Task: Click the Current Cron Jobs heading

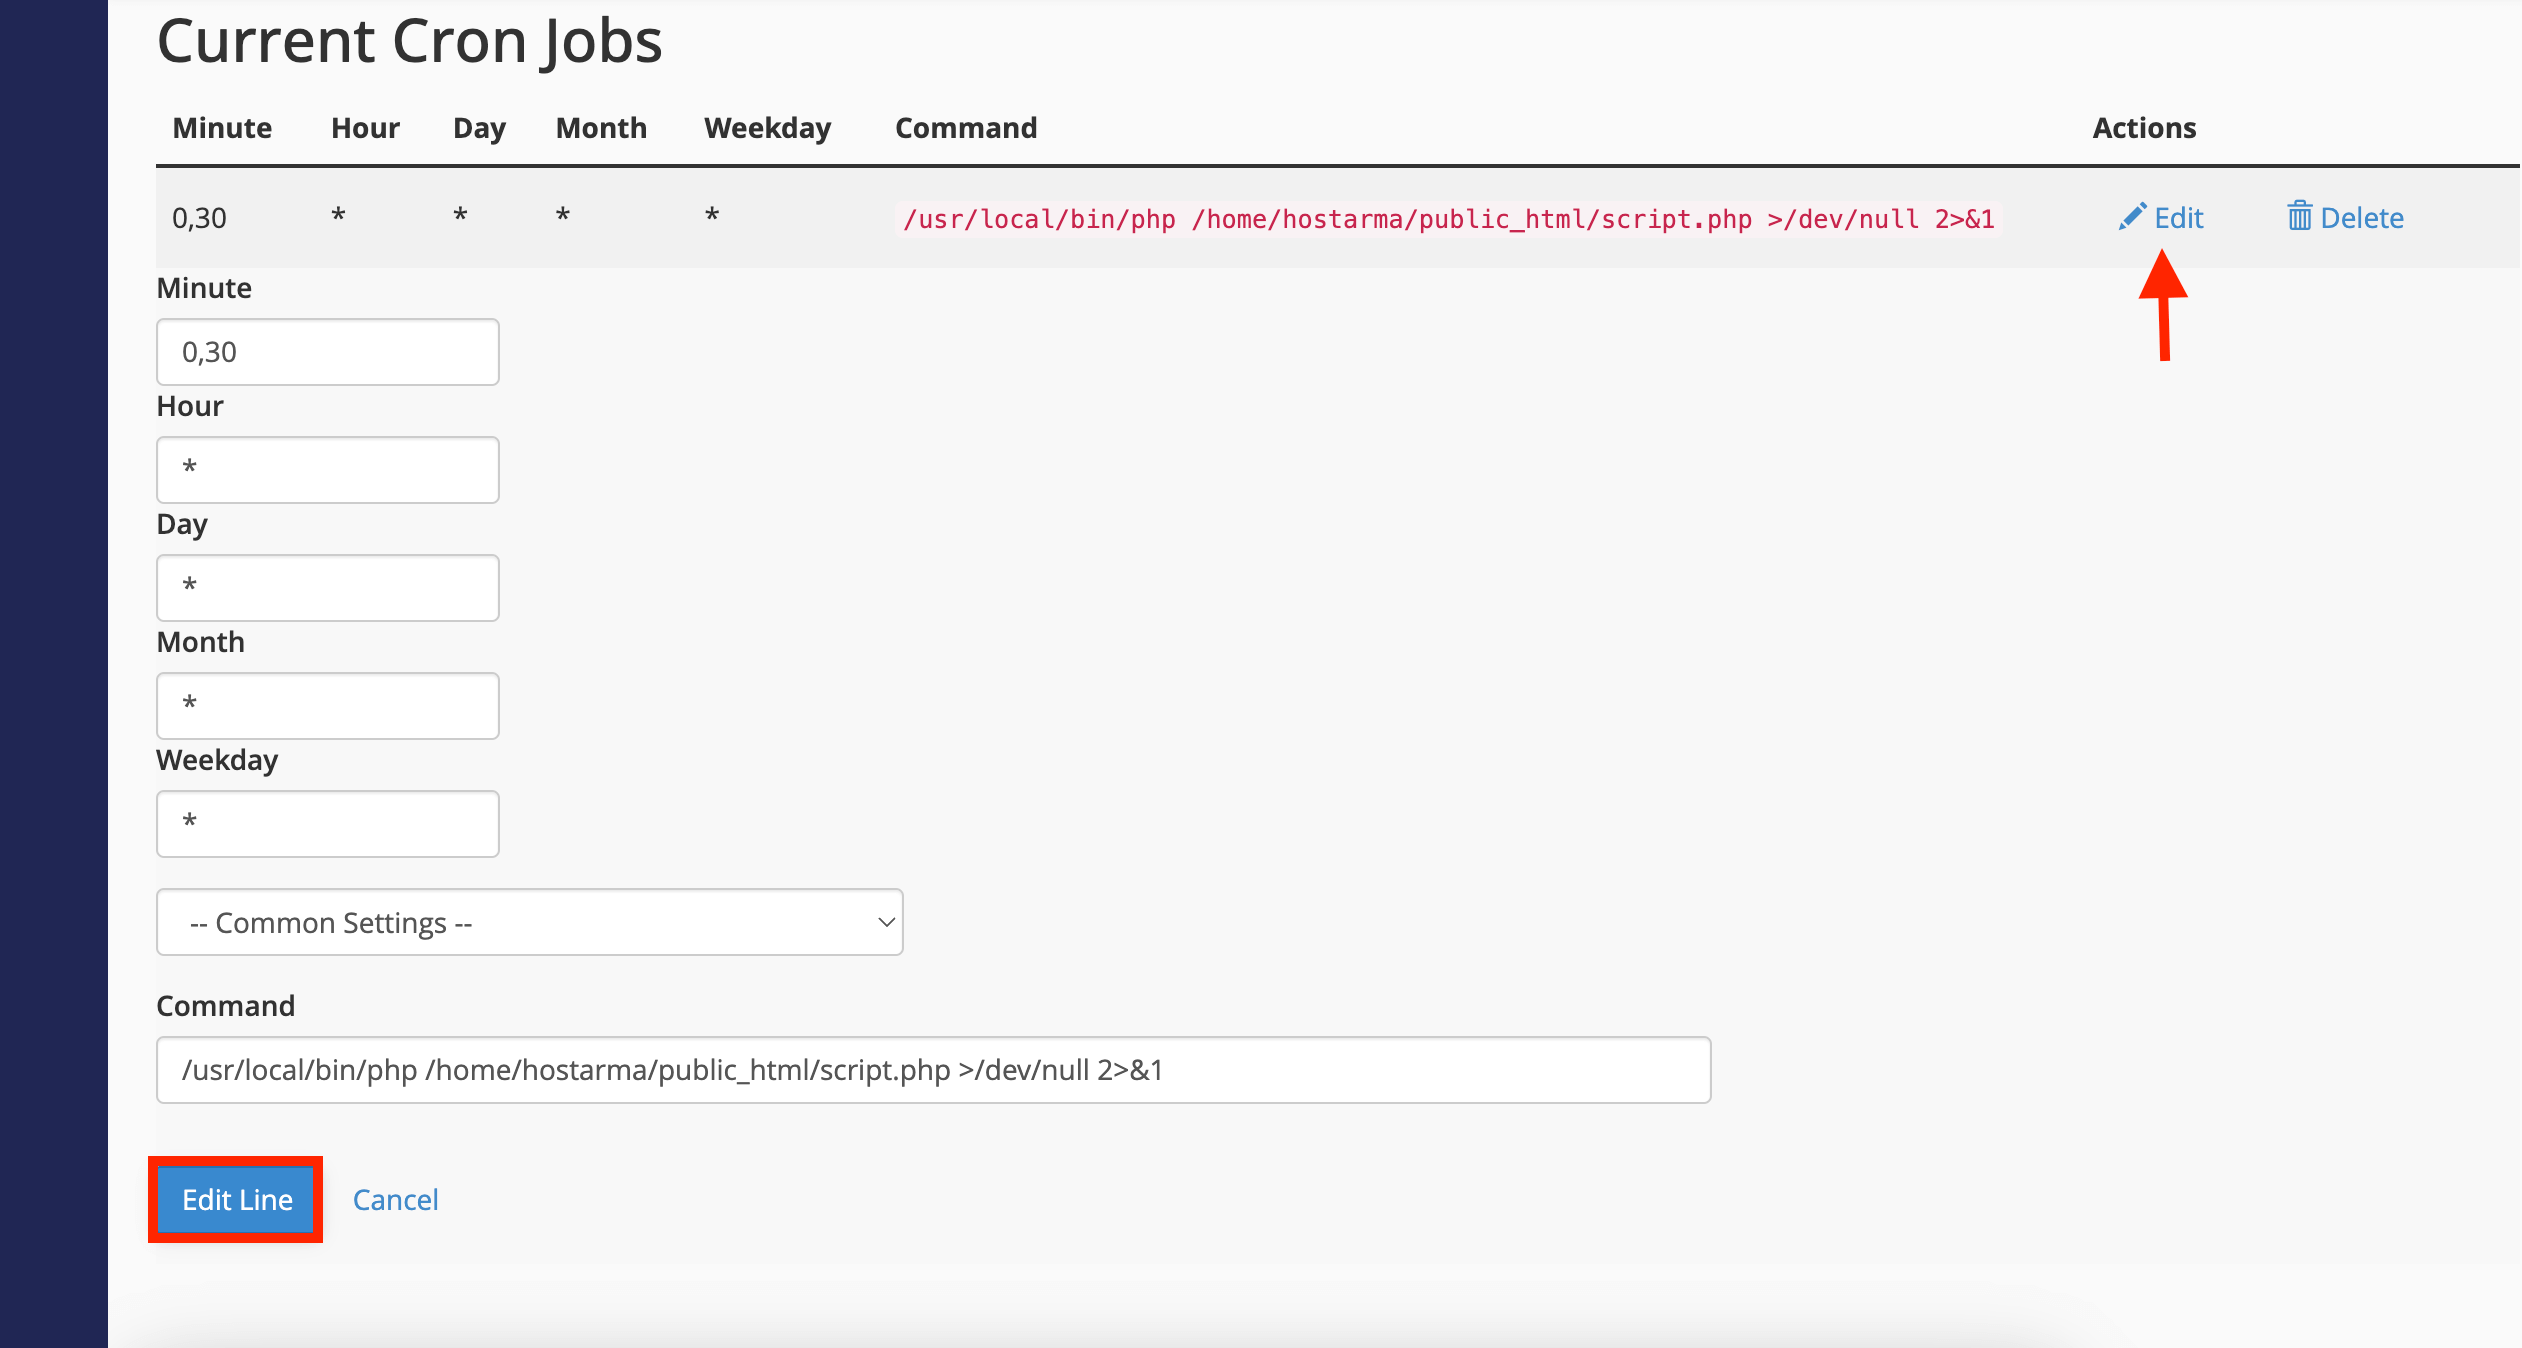Action: tap(410, 41)
